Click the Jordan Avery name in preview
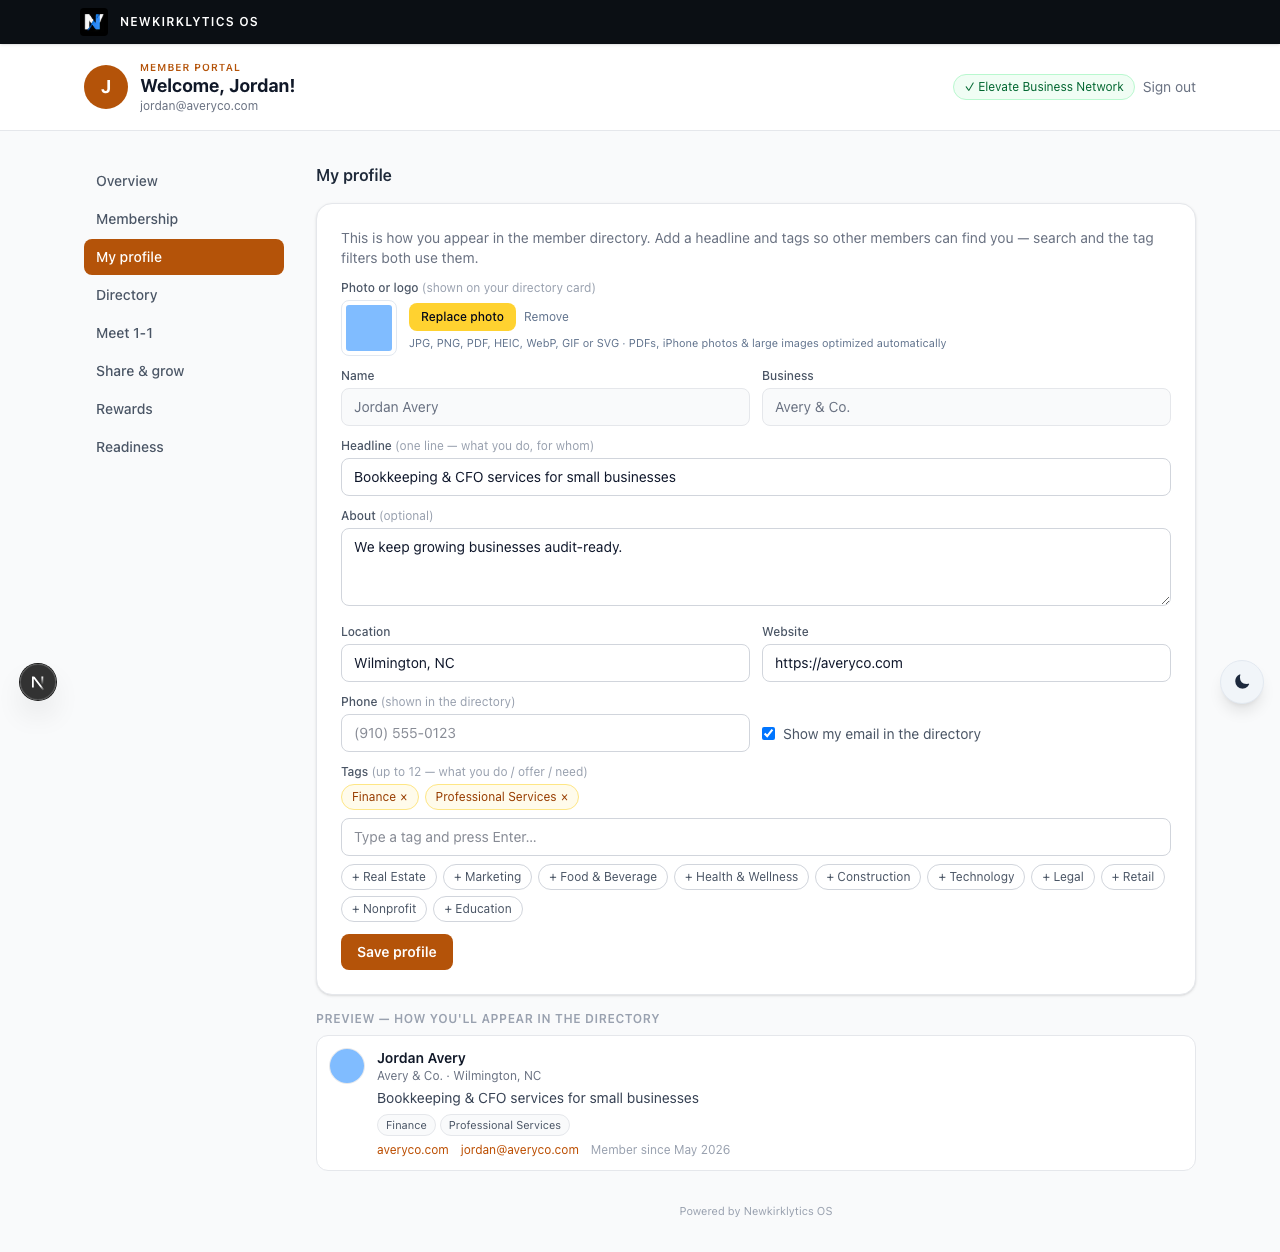Viewport: 1280px width, 1252px height. click(x=421, y=1058)
